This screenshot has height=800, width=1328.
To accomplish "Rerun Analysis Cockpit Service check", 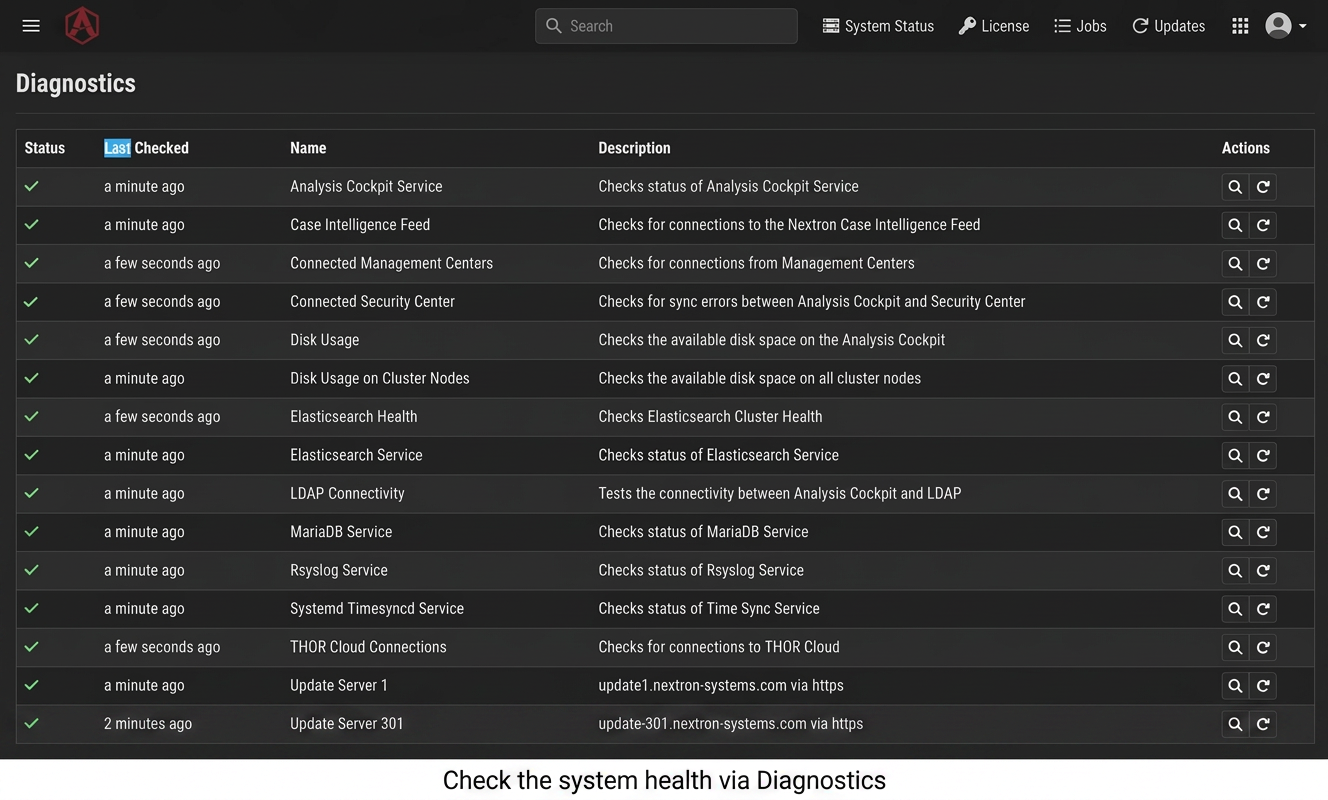I will click(x=1263, y=187).
